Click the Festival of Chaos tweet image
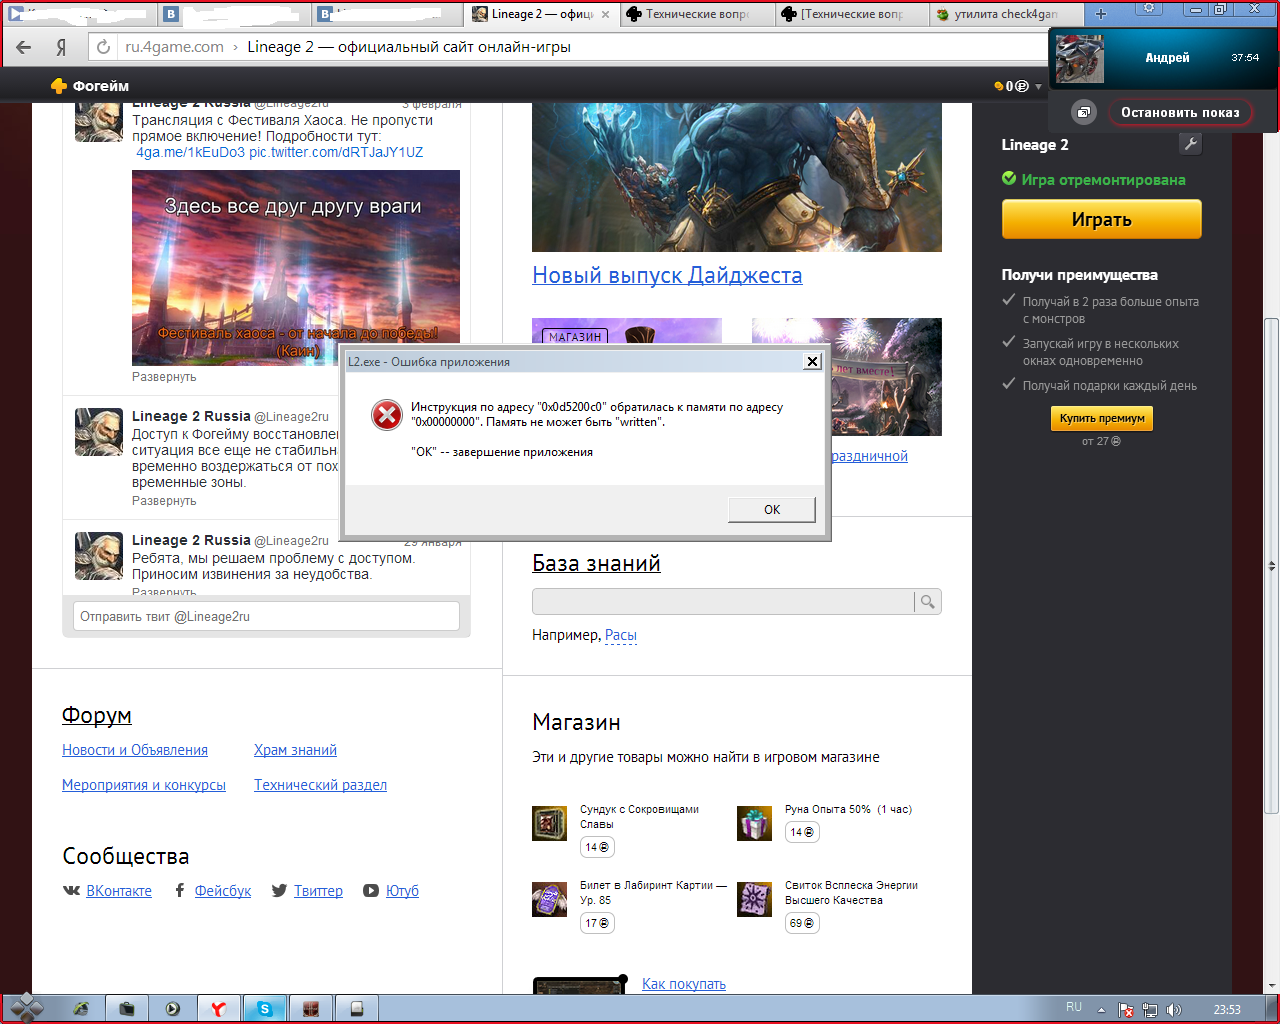 [x=296, y=268]
